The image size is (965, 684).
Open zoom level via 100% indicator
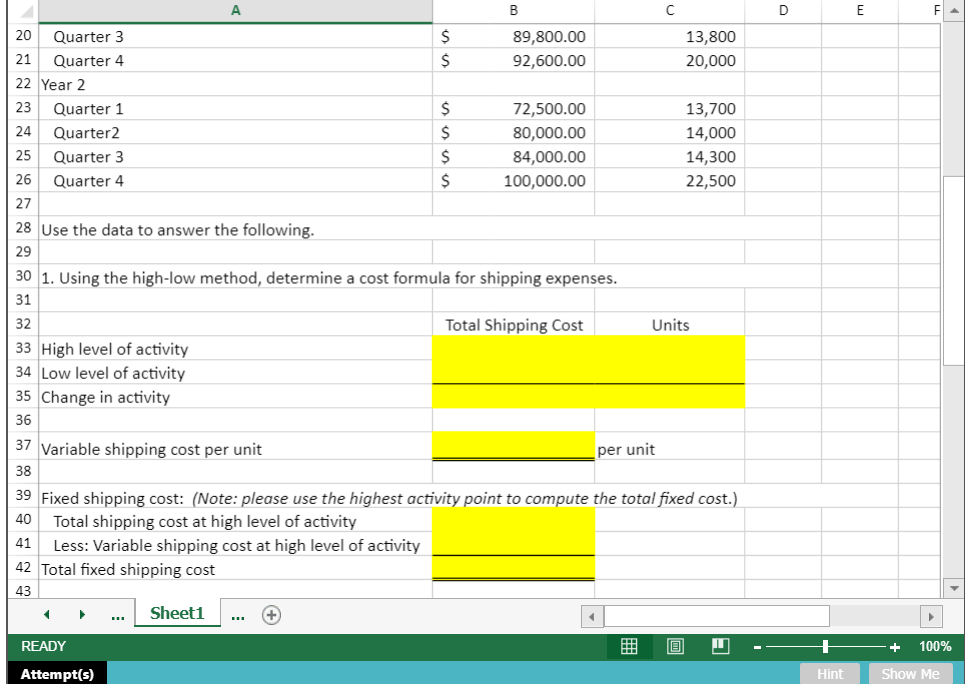[x=934, y=646]
